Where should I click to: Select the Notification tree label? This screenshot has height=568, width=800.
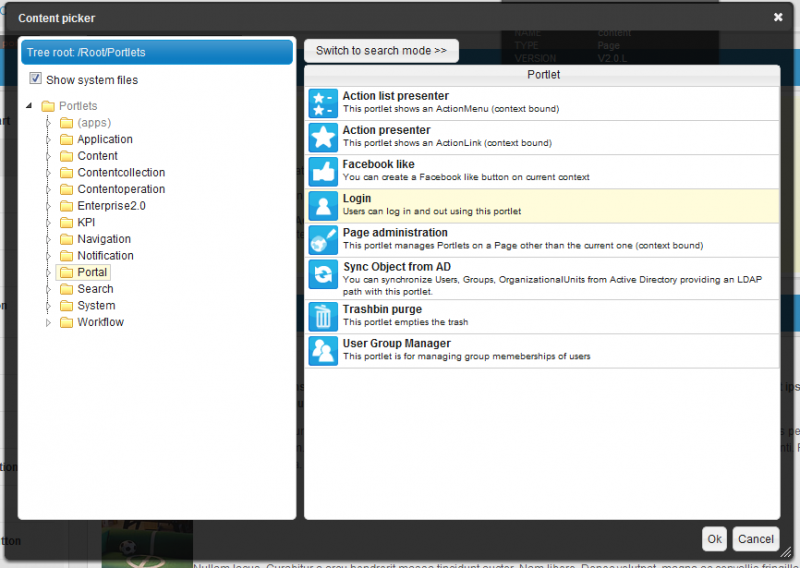pyautogui.click(x=105, y=256)
